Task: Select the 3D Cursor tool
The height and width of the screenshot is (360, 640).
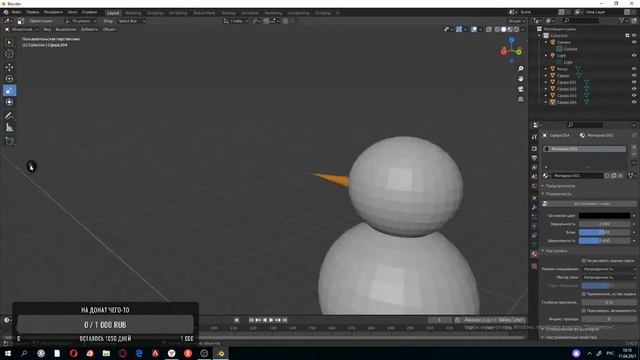Action: click(9, 53)
